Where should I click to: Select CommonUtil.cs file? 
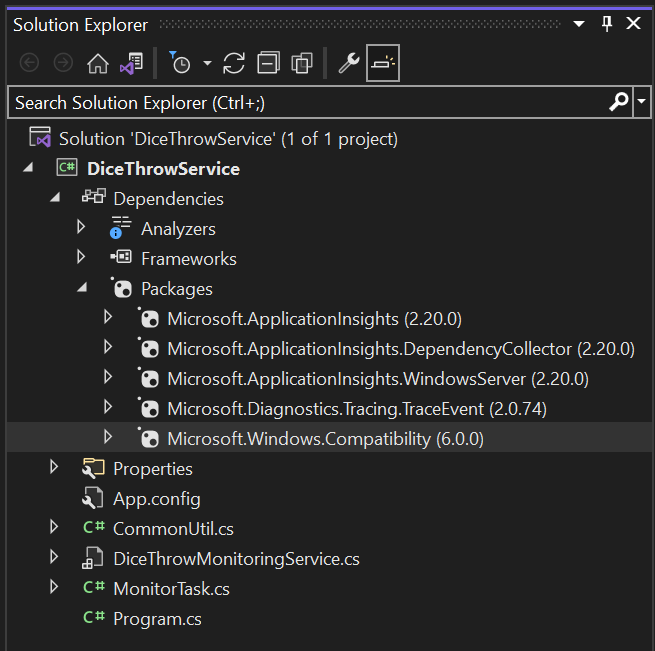tap(173, 529)
